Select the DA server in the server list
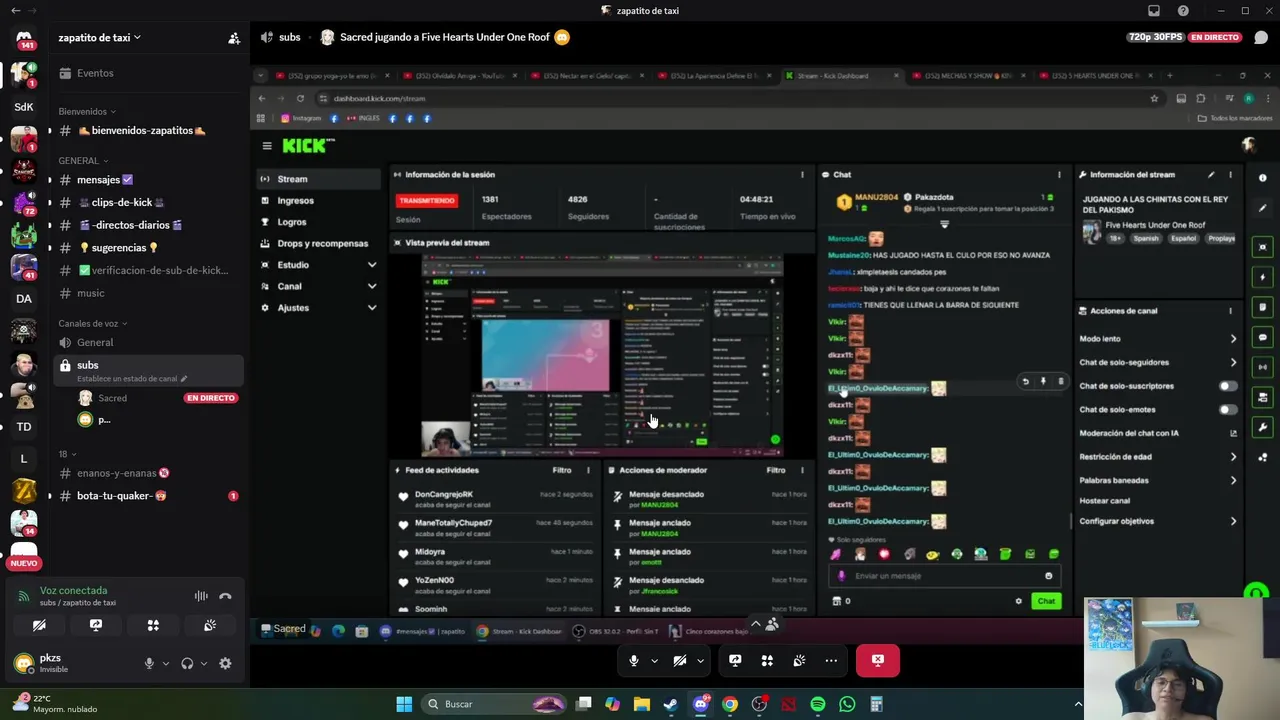The width and height of the screenshot is (1280, 720). [x=24, y=298]
